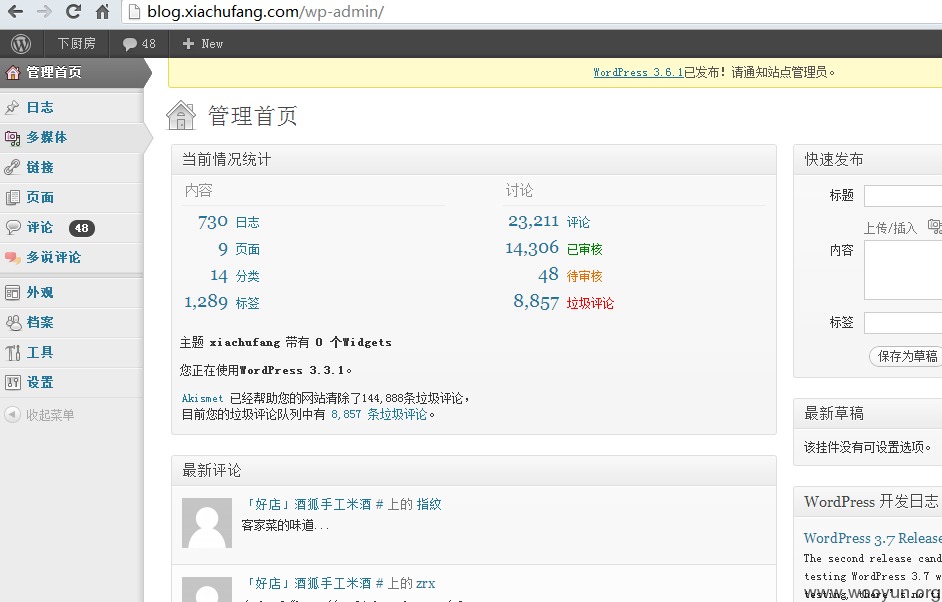Click the house icon beside 管理首页 sidebar
The image size is (942, 602).
pos(13,73)
